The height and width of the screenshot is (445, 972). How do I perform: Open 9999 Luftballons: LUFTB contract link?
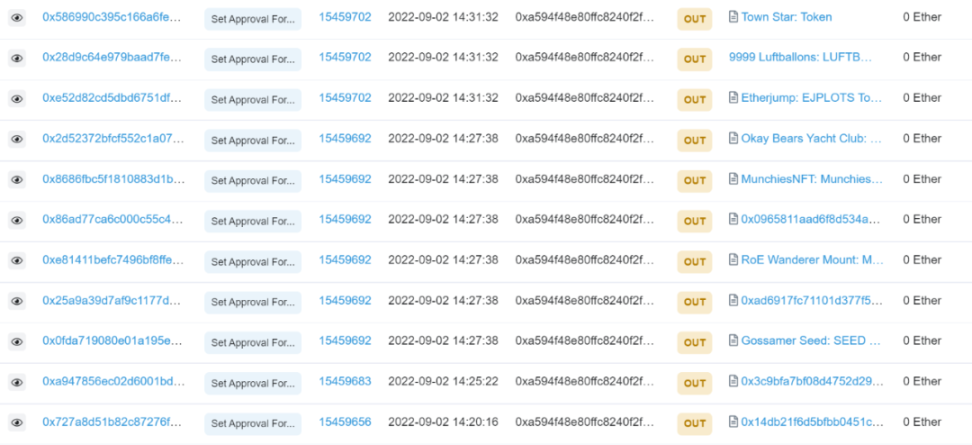pos(801,57)
